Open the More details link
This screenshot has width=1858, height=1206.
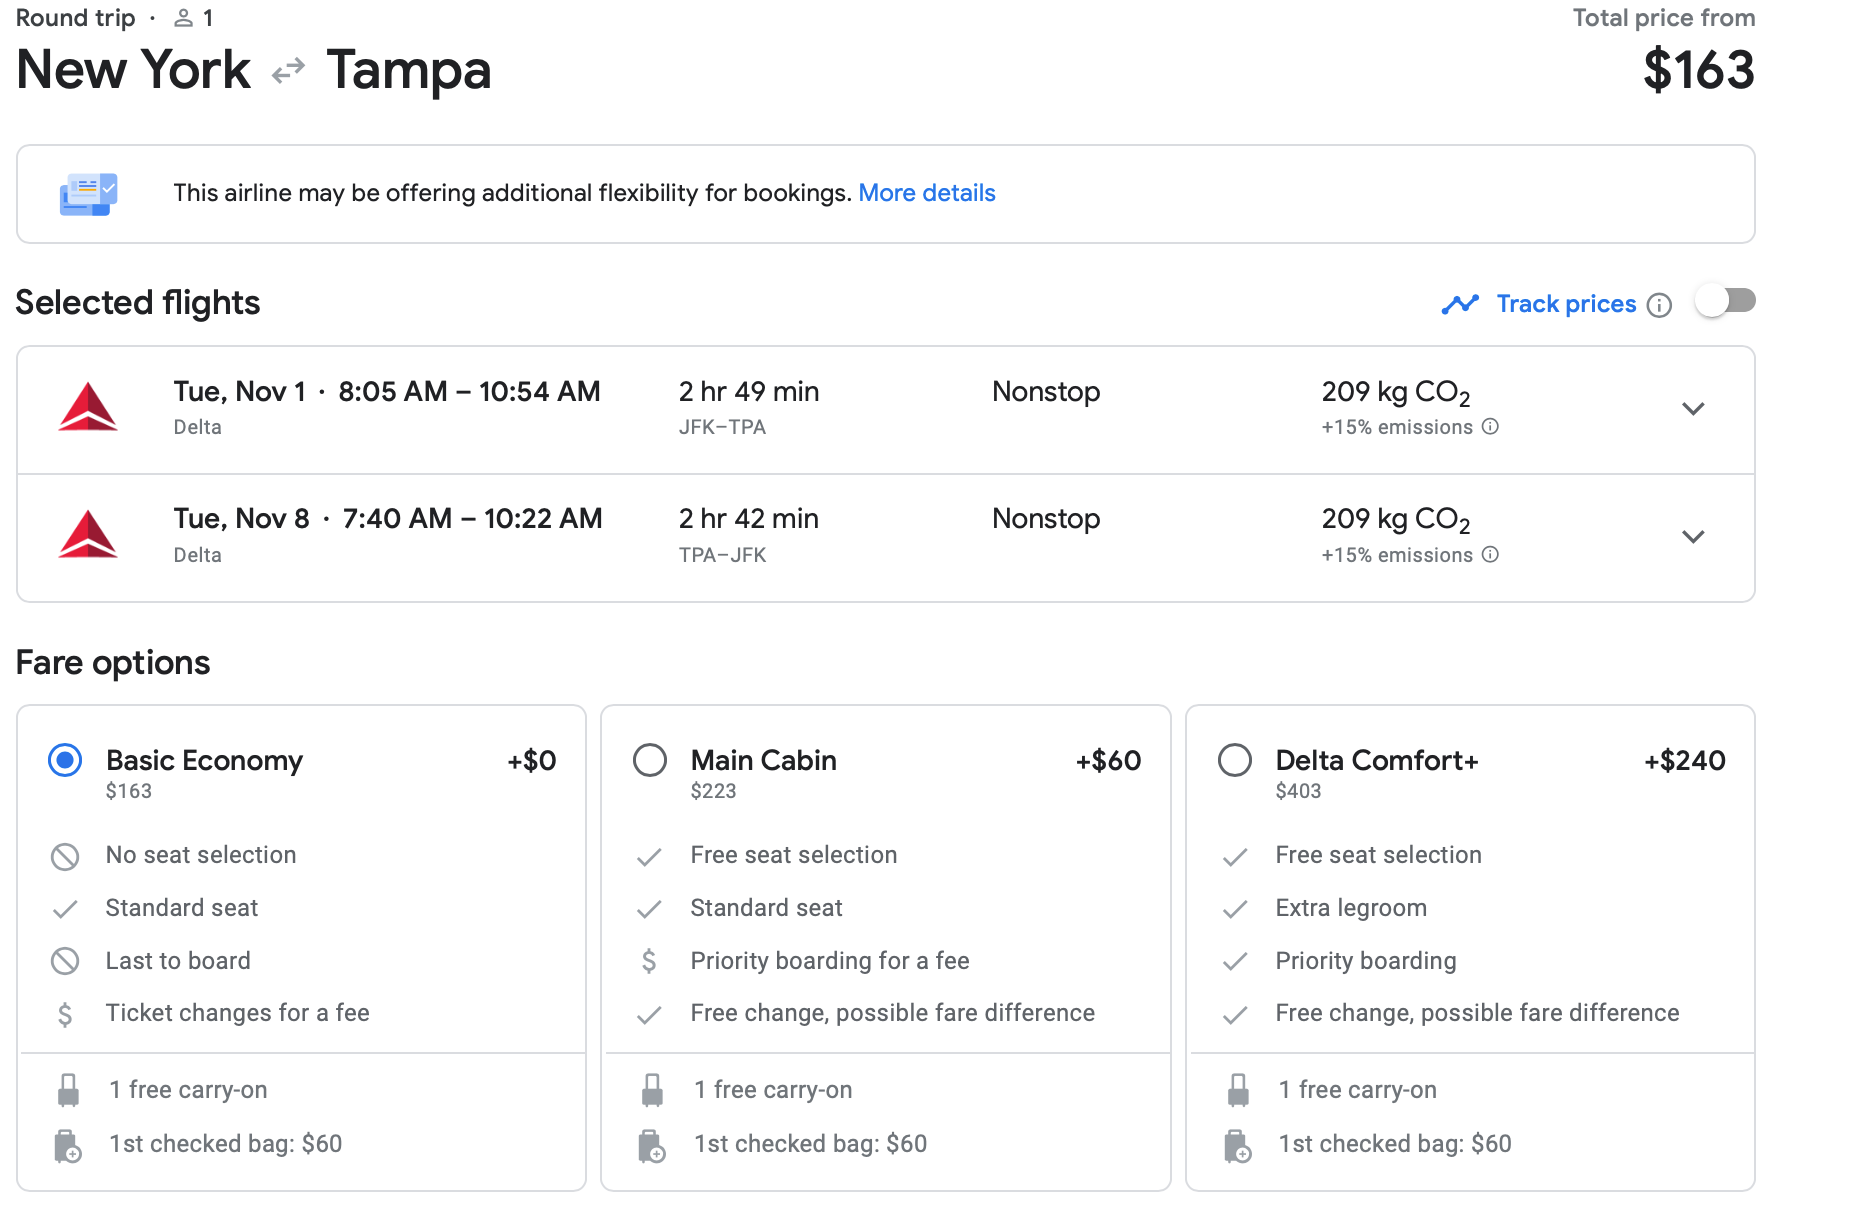(x=926, y=193)
